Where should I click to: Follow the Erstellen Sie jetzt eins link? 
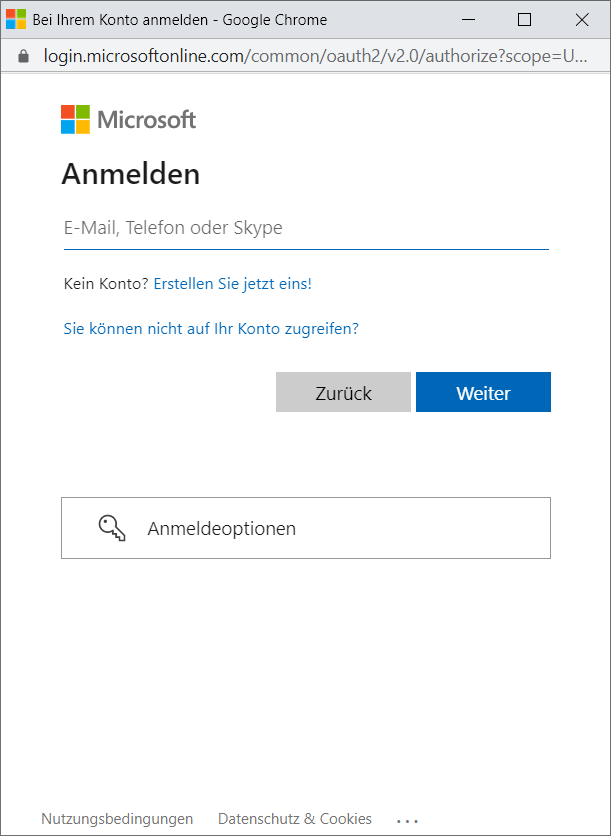tap(232, 284)
